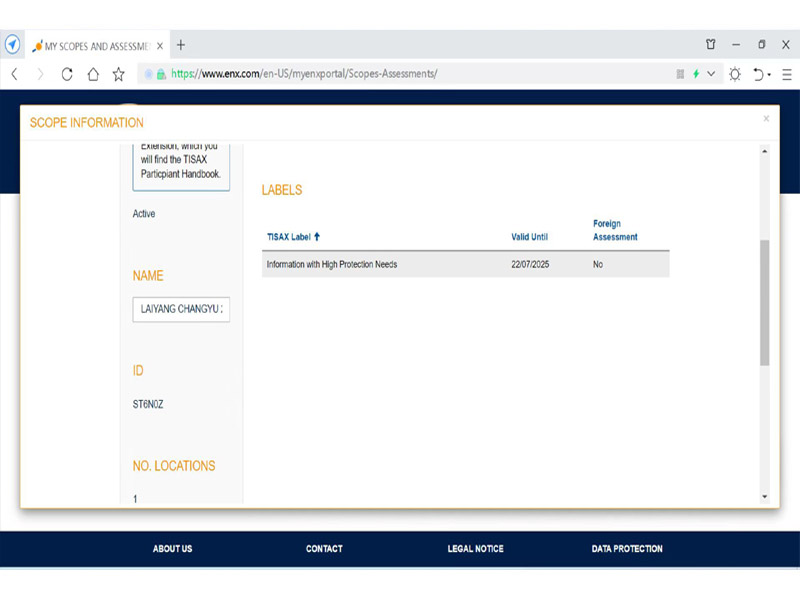Click the dialog vertical scrollbar thumb
This screenshot has height=600, width=800.
764,302
